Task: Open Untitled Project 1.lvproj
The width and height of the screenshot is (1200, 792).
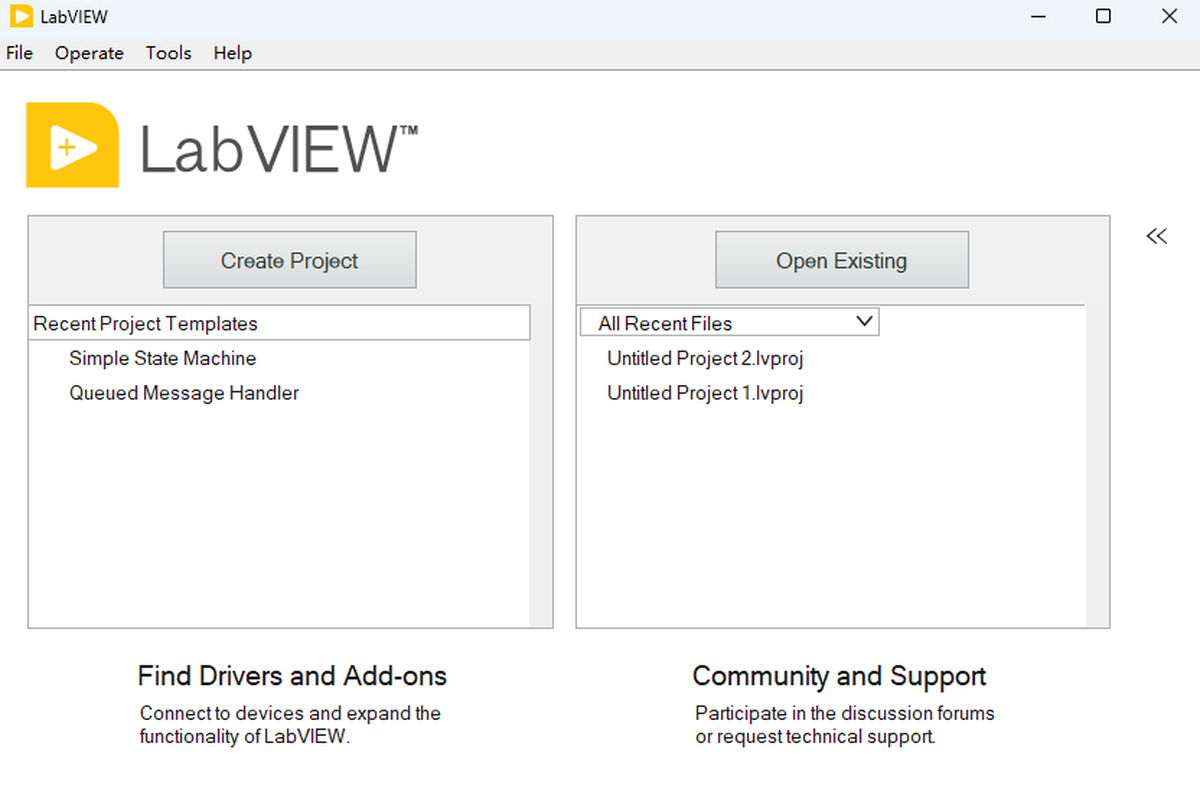Action: [x=705, y=393]
